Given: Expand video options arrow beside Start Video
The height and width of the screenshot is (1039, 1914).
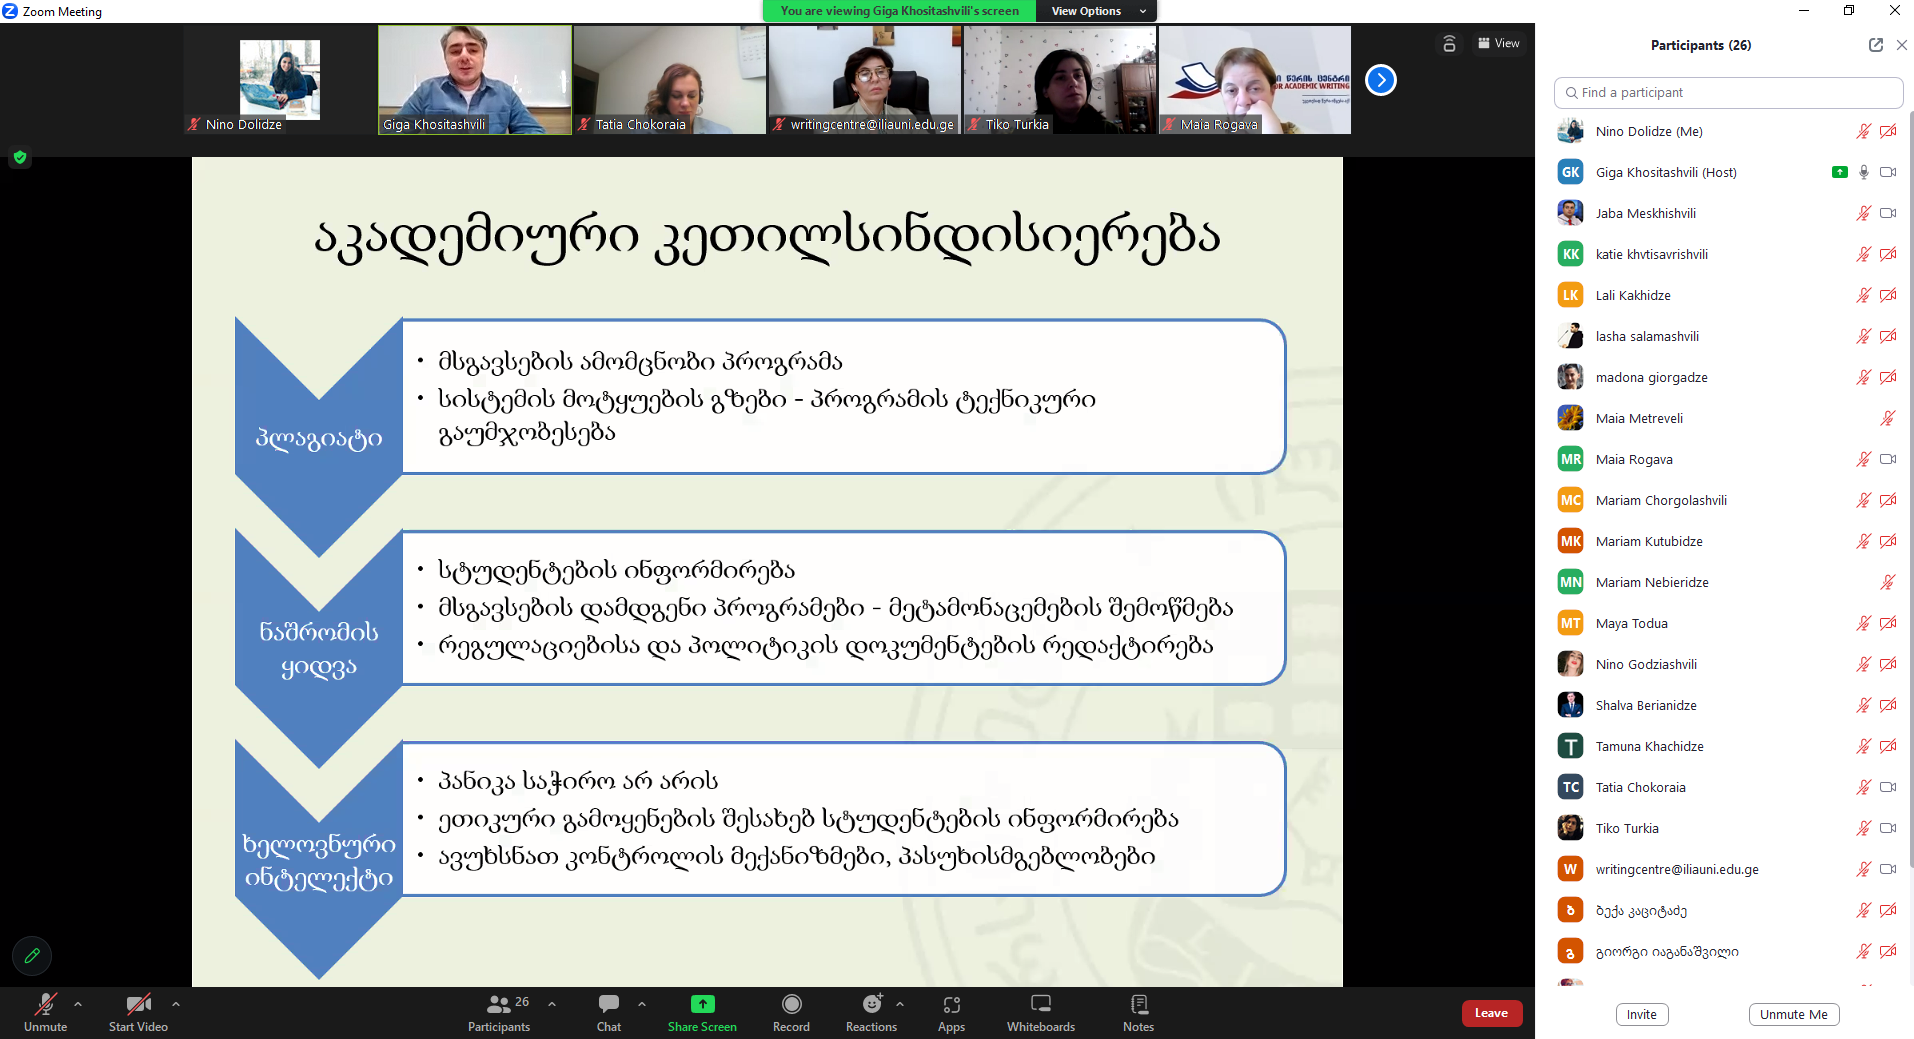Looking at the screenshot, I should [x=176, y=1004].
